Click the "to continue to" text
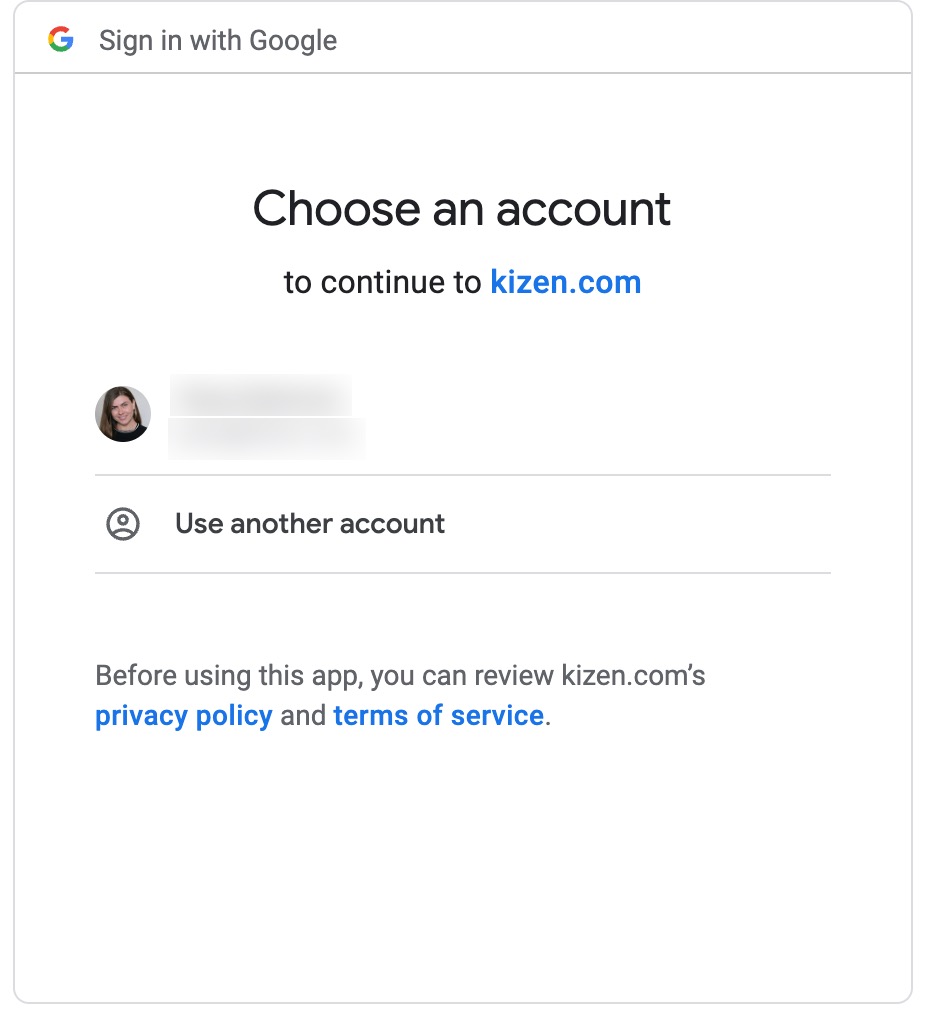942x1014 pixels. coord(383,283)
